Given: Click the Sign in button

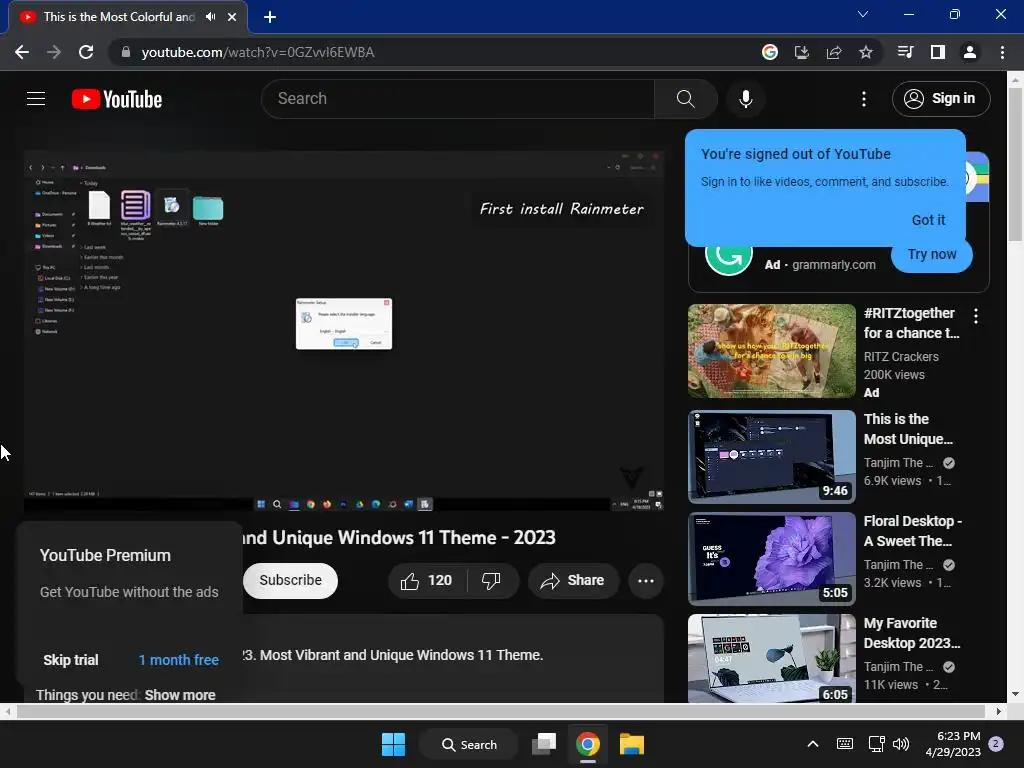Looking at the screenshot, I should [x=941, y=99].
